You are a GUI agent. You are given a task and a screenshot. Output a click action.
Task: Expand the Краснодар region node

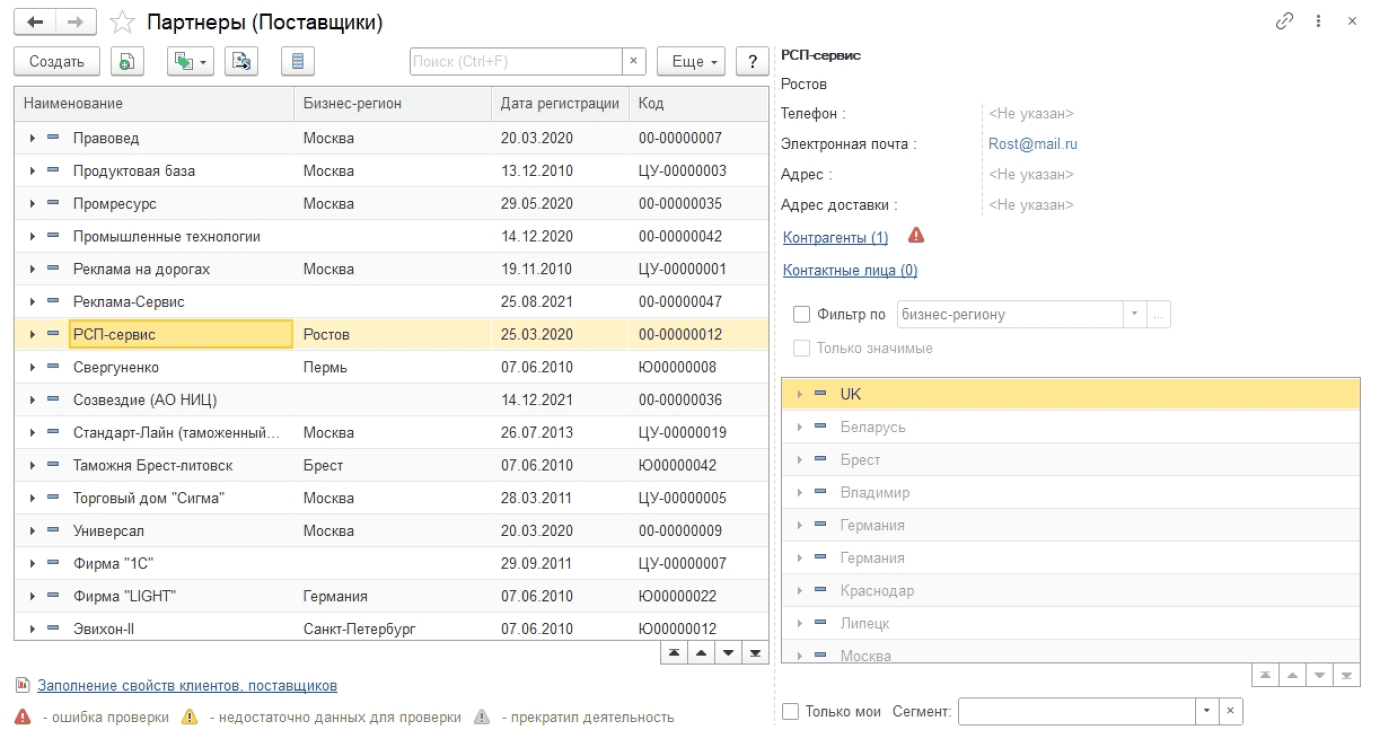point(800,591)
